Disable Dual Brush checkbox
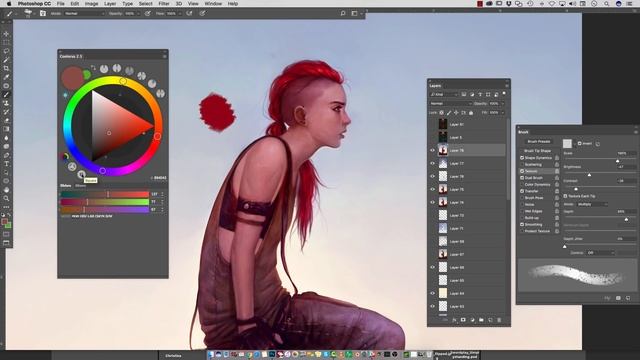Image resolution: width=640 pixels, height=360 pixels. pyautogui.click(x=522, y=178)
